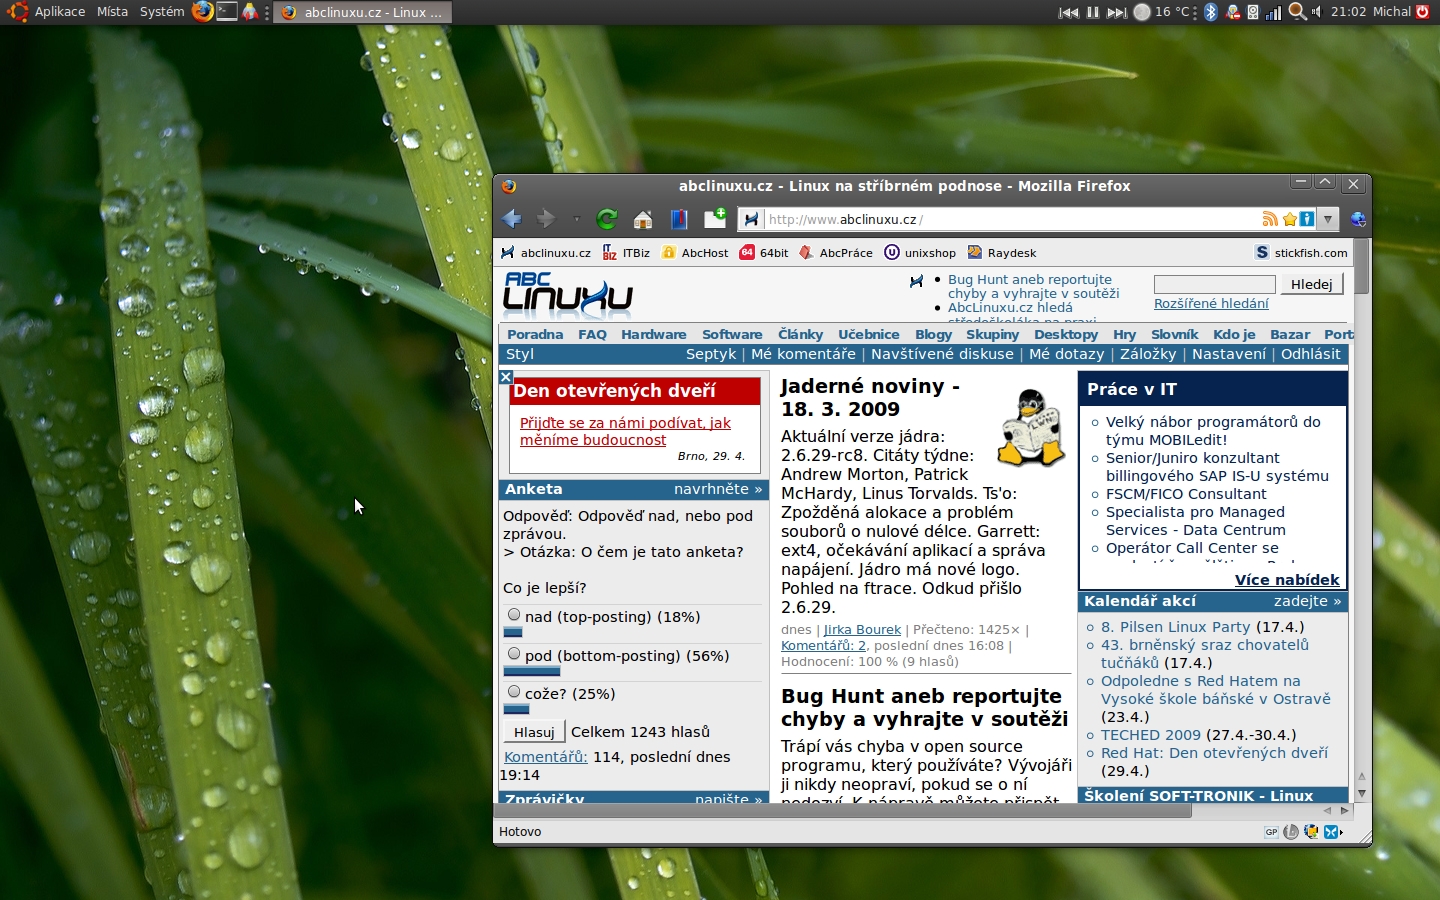
Task: Click the globe icon right of address bar
Action: [x=1358, y=219]
